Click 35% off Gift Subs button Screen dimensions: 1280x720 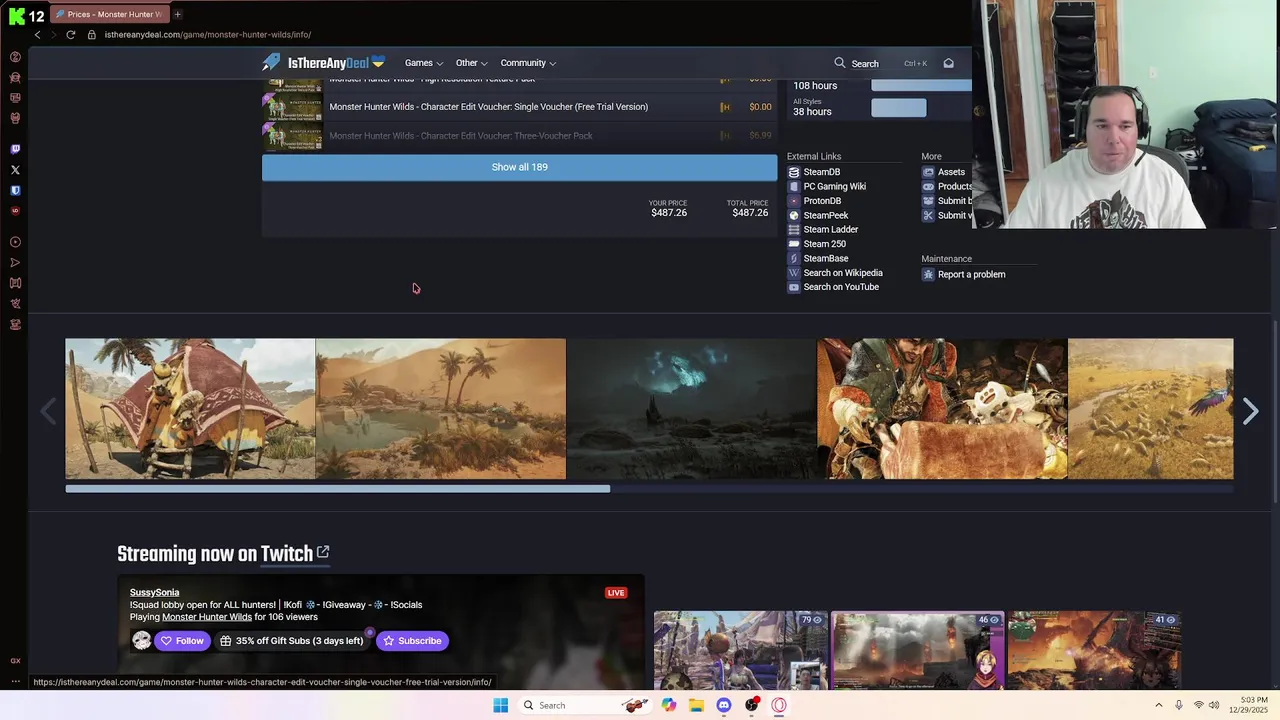pyautogui.click(x=292, y=641)
